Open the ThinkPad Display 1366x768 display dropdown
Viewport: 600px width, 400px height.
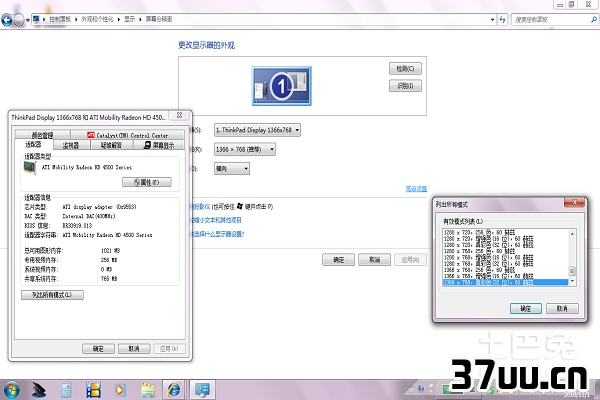(x=257, y=130)
